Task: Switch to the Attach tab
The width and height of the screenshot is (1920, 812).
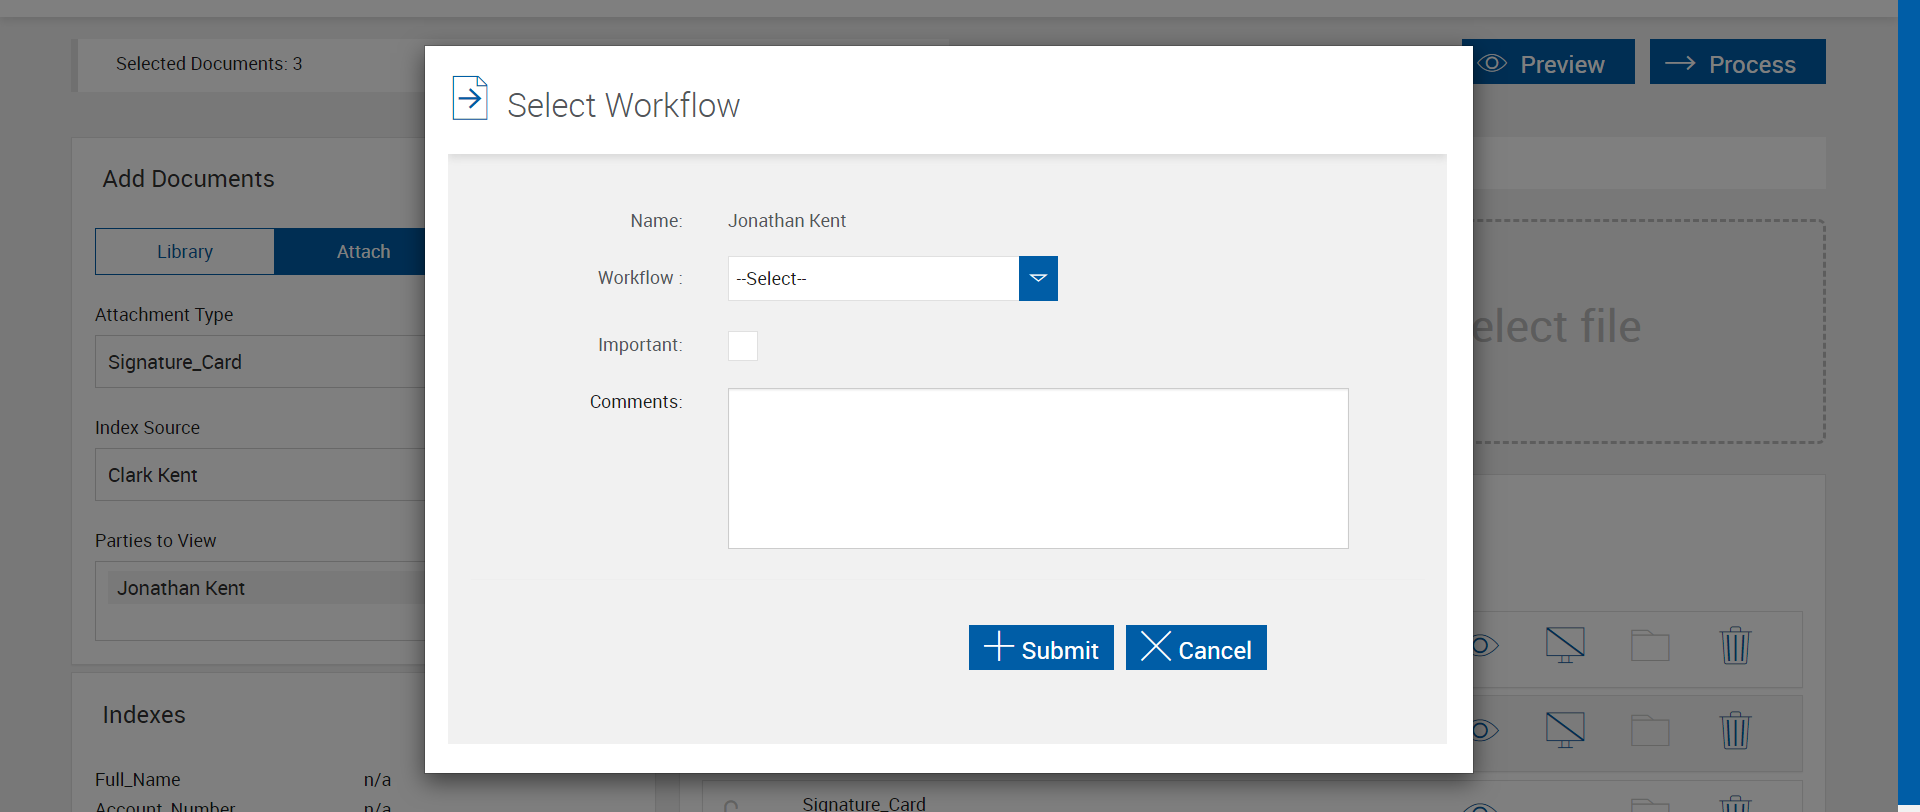Action: [x=362, y=252]
